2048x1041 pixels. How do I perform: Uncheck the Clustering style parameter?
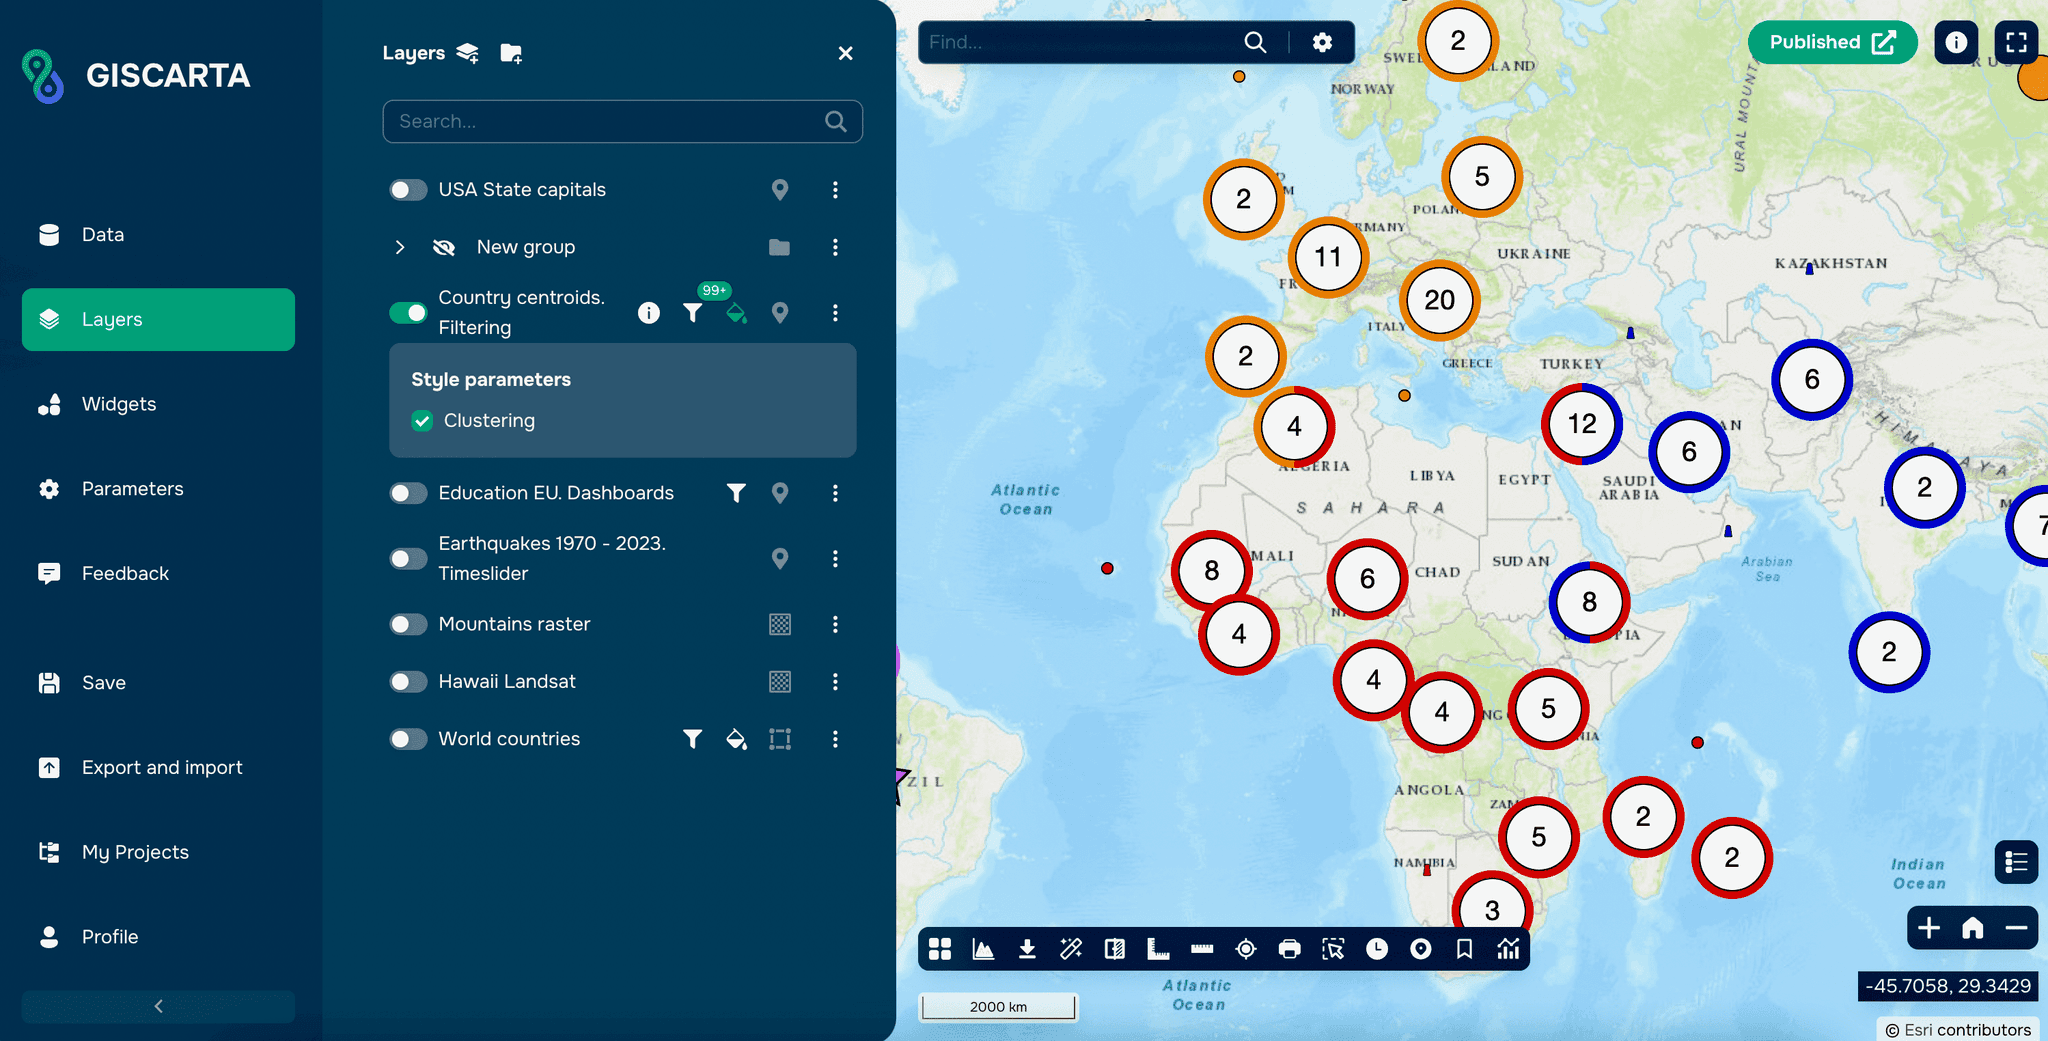click(x=421, y=420)
